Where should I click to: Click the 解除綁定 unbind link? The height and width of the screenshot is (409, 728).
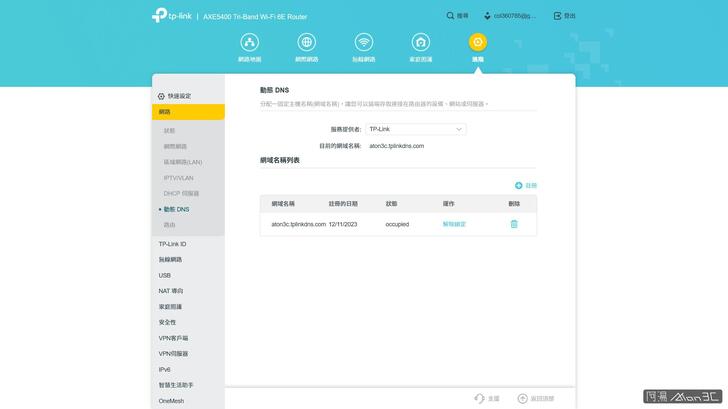point(454,224)
